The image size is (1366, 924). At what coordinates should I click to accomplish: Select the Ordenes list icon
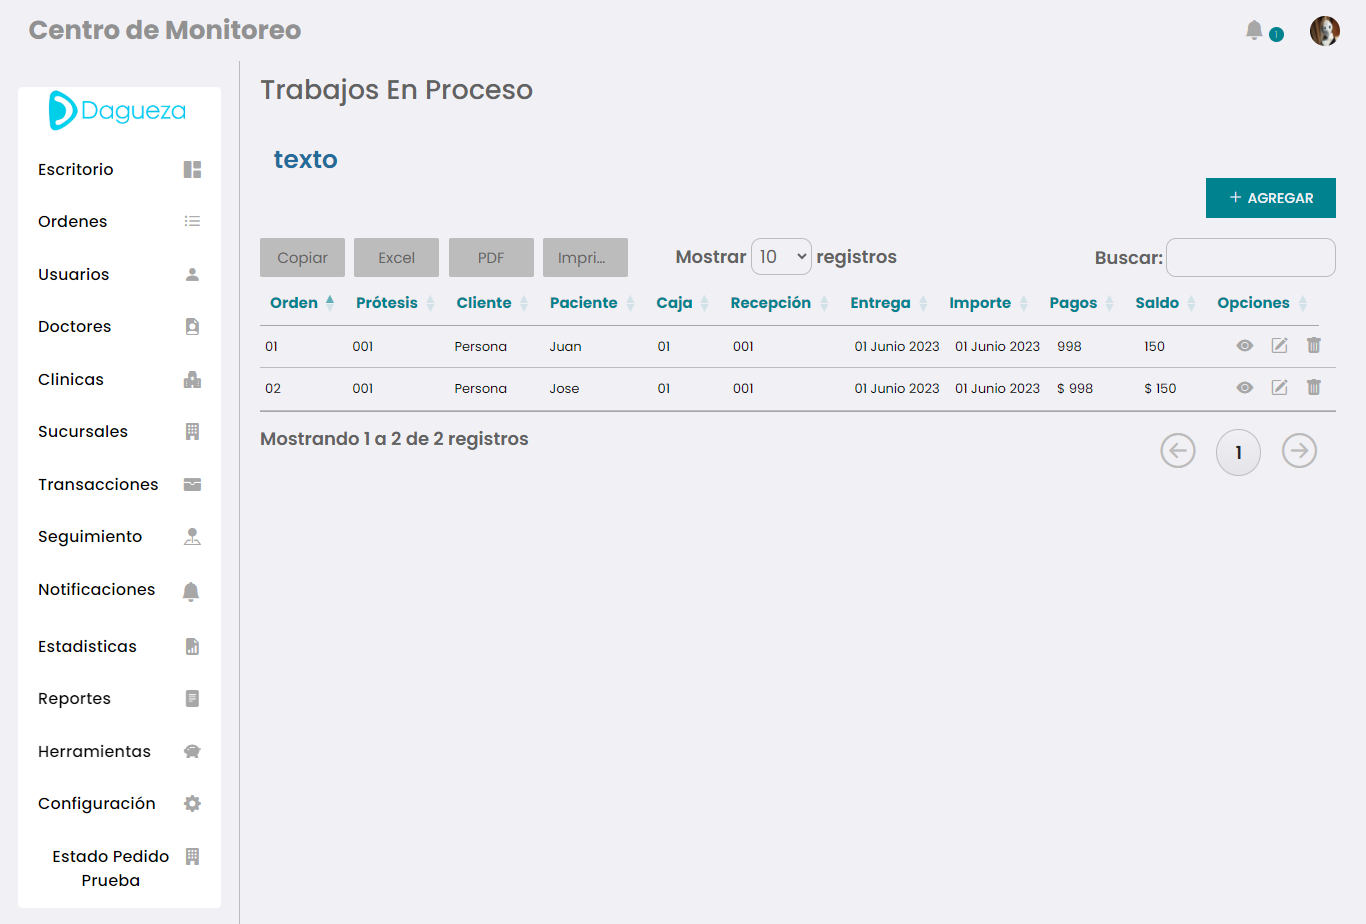(x=192, y=221)
